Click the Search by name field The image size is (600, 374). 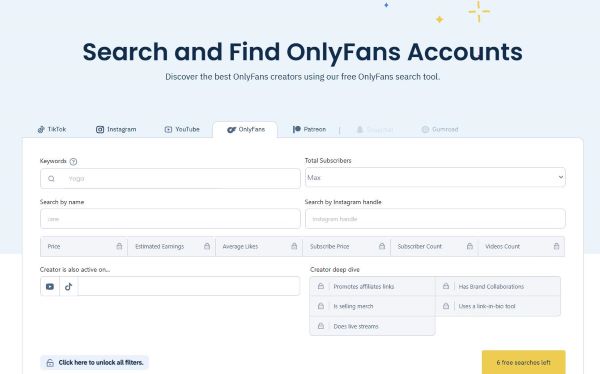click(170, 219)
